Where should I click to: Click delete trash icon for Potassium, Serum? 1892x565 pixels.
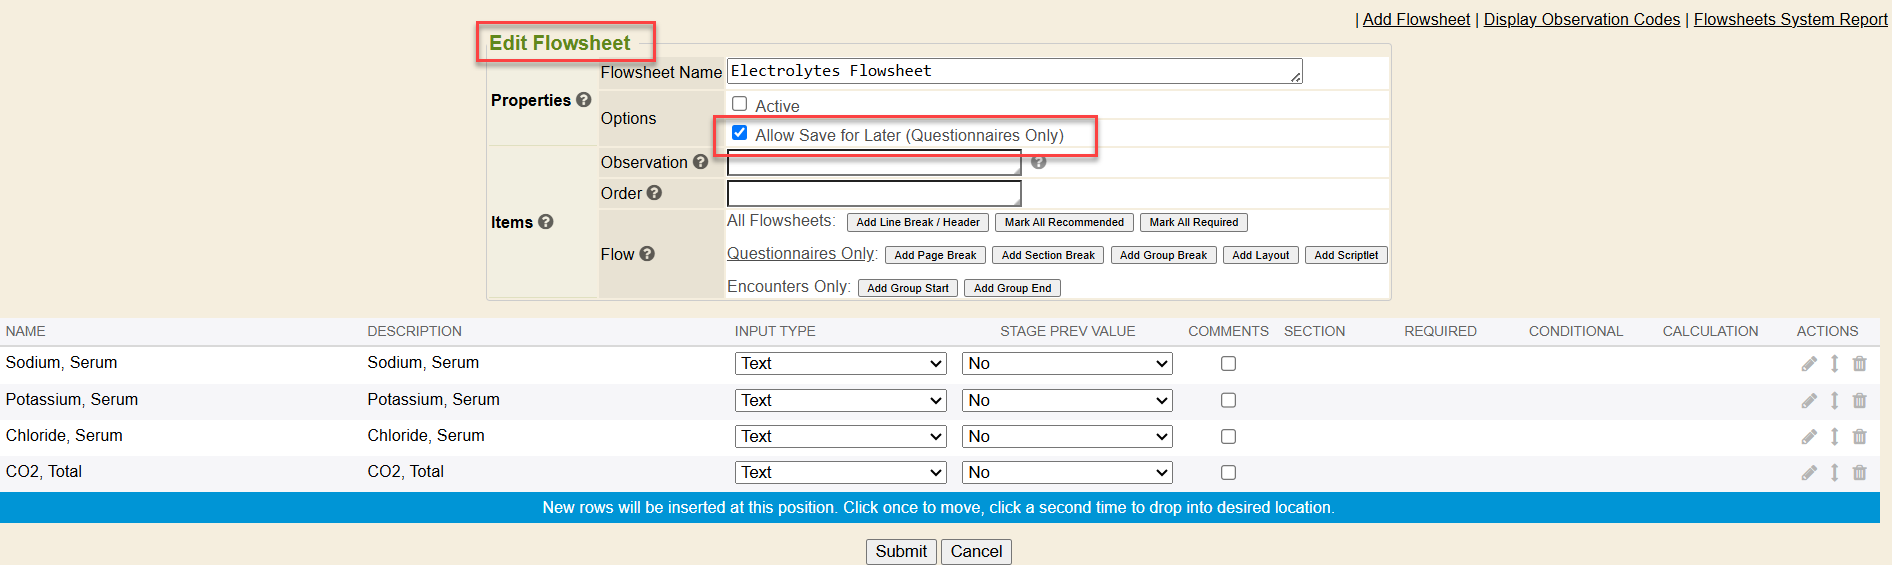(x=1859, y=401)
